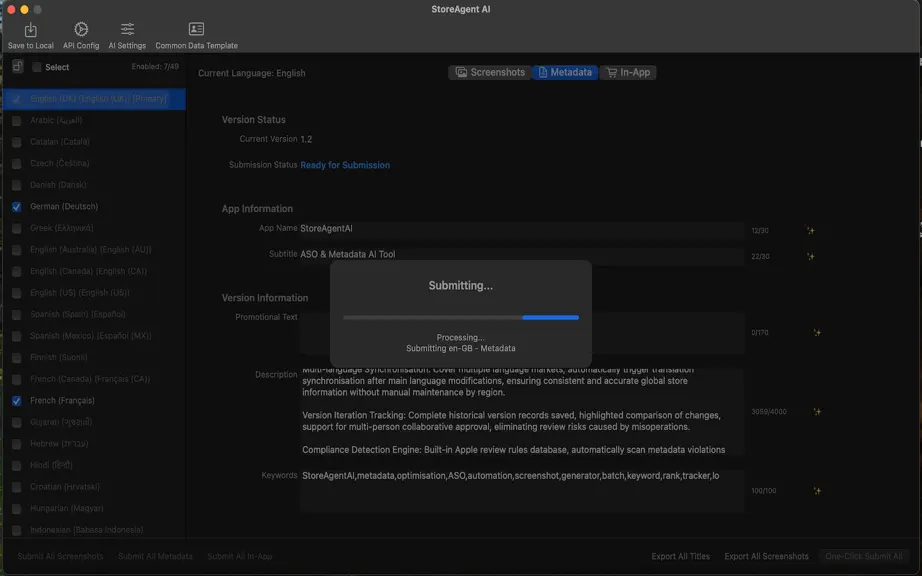Click the AI sparkle icon for Description
922x576 pixels.
coord(817,411)
